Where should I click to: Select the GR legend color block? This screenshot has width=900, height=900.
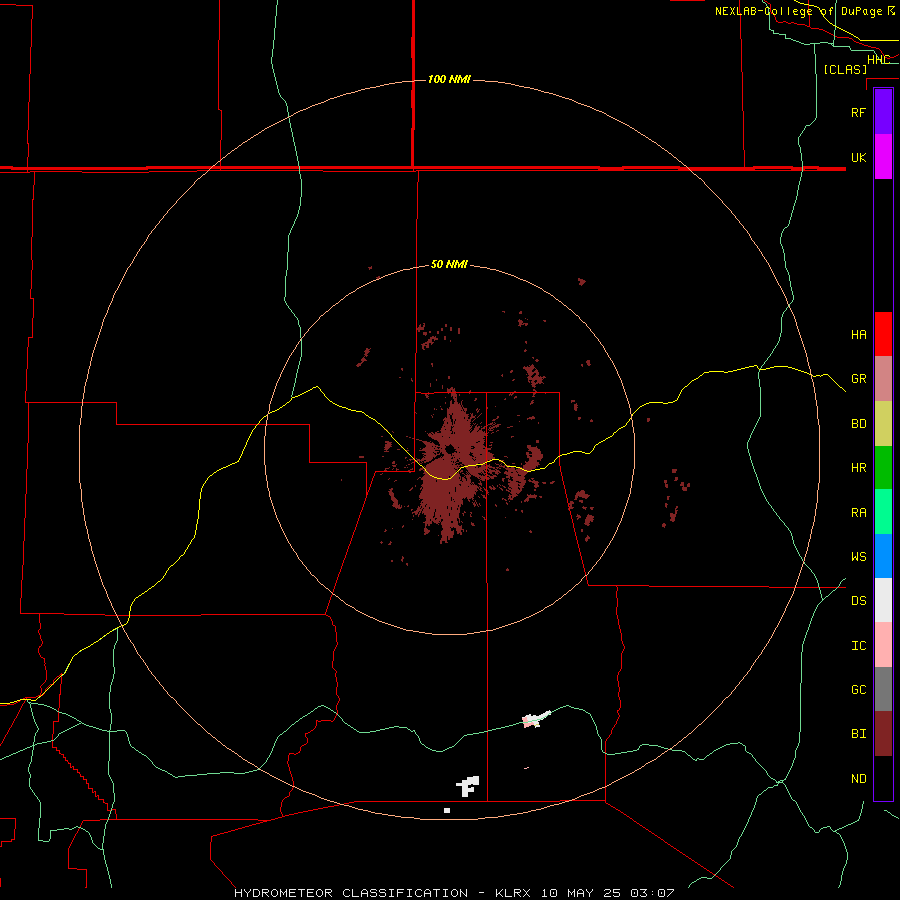pyautogui.click(x=883, y=379)
